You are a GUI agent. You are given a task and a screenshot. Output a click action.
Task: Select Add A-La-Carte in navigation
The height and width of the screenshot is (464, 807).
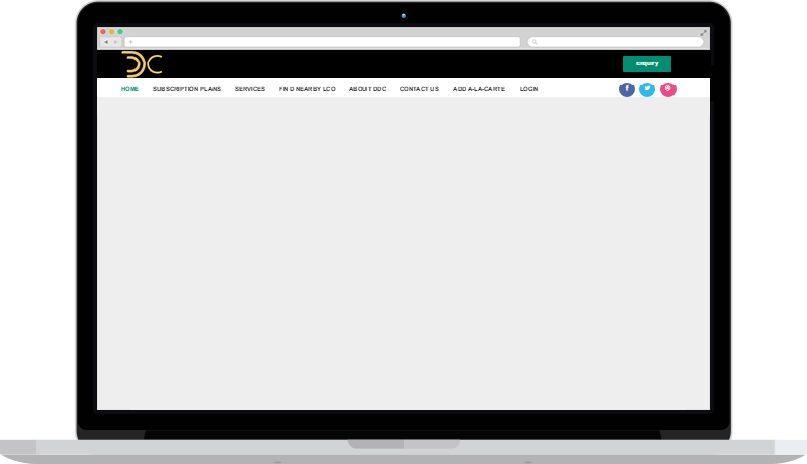pyautogui.click(x=479, y=89)
